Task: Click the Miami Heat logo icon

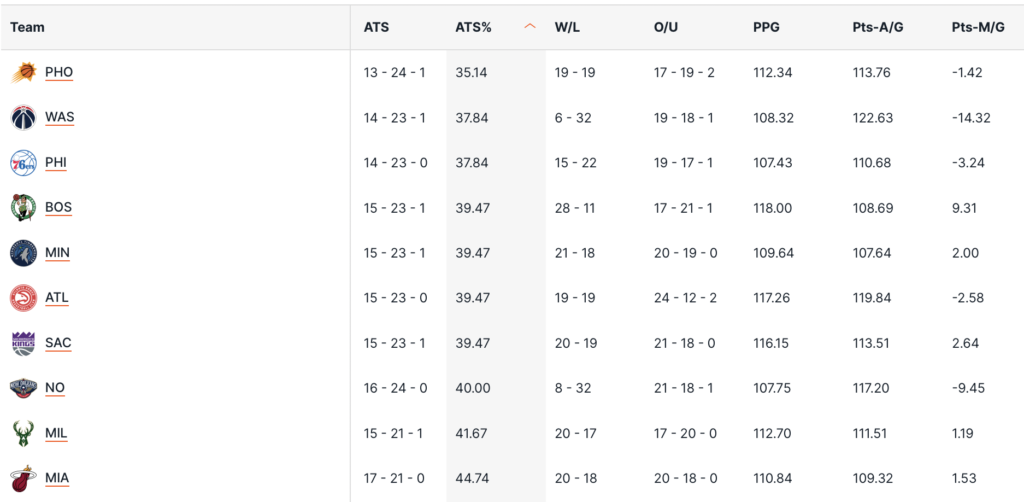Action: [23, 478]
